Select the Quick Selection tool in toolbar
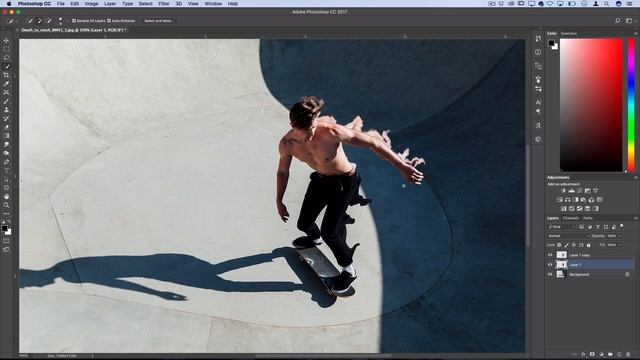The image size is (640, 360). point(6,67)
